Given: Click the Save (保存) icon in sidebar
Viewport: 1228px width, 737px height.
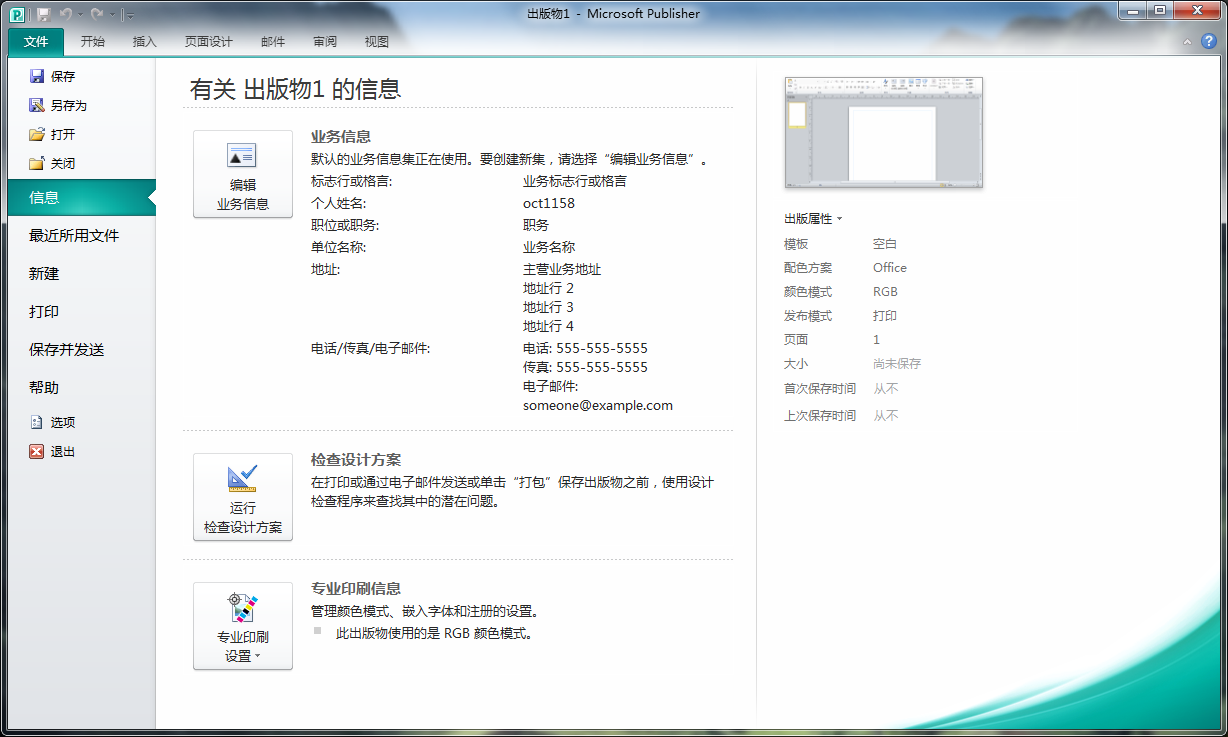Looking at the screenshot, I should [x=37, y=76].
